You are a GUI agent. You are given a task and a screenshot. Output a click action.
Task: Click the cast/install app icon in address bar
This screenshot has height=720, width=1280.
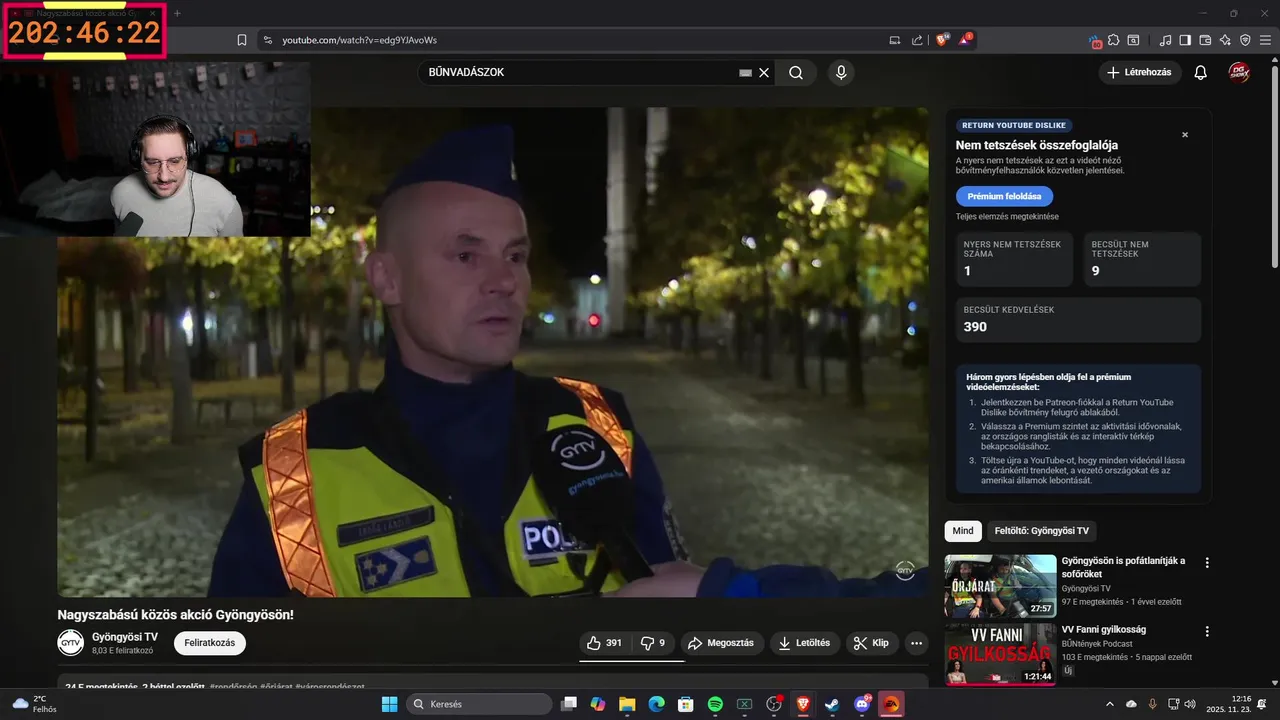tap(895, 40)
